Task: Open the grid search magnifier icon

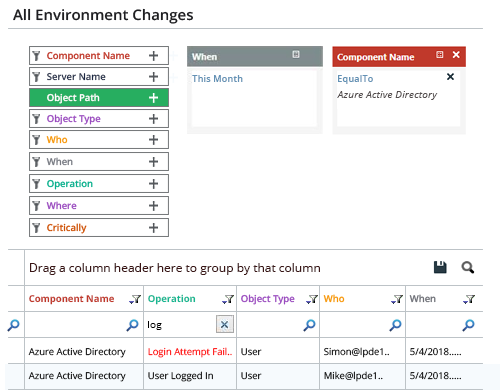Action: [468, 267]
